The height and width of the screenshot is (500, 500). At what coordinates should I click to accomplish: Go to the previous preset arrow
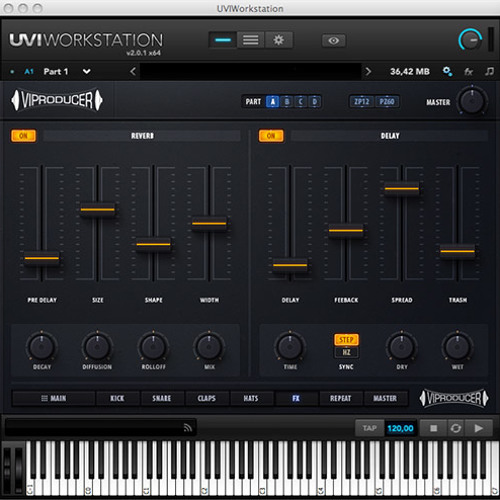click(133, 71)
